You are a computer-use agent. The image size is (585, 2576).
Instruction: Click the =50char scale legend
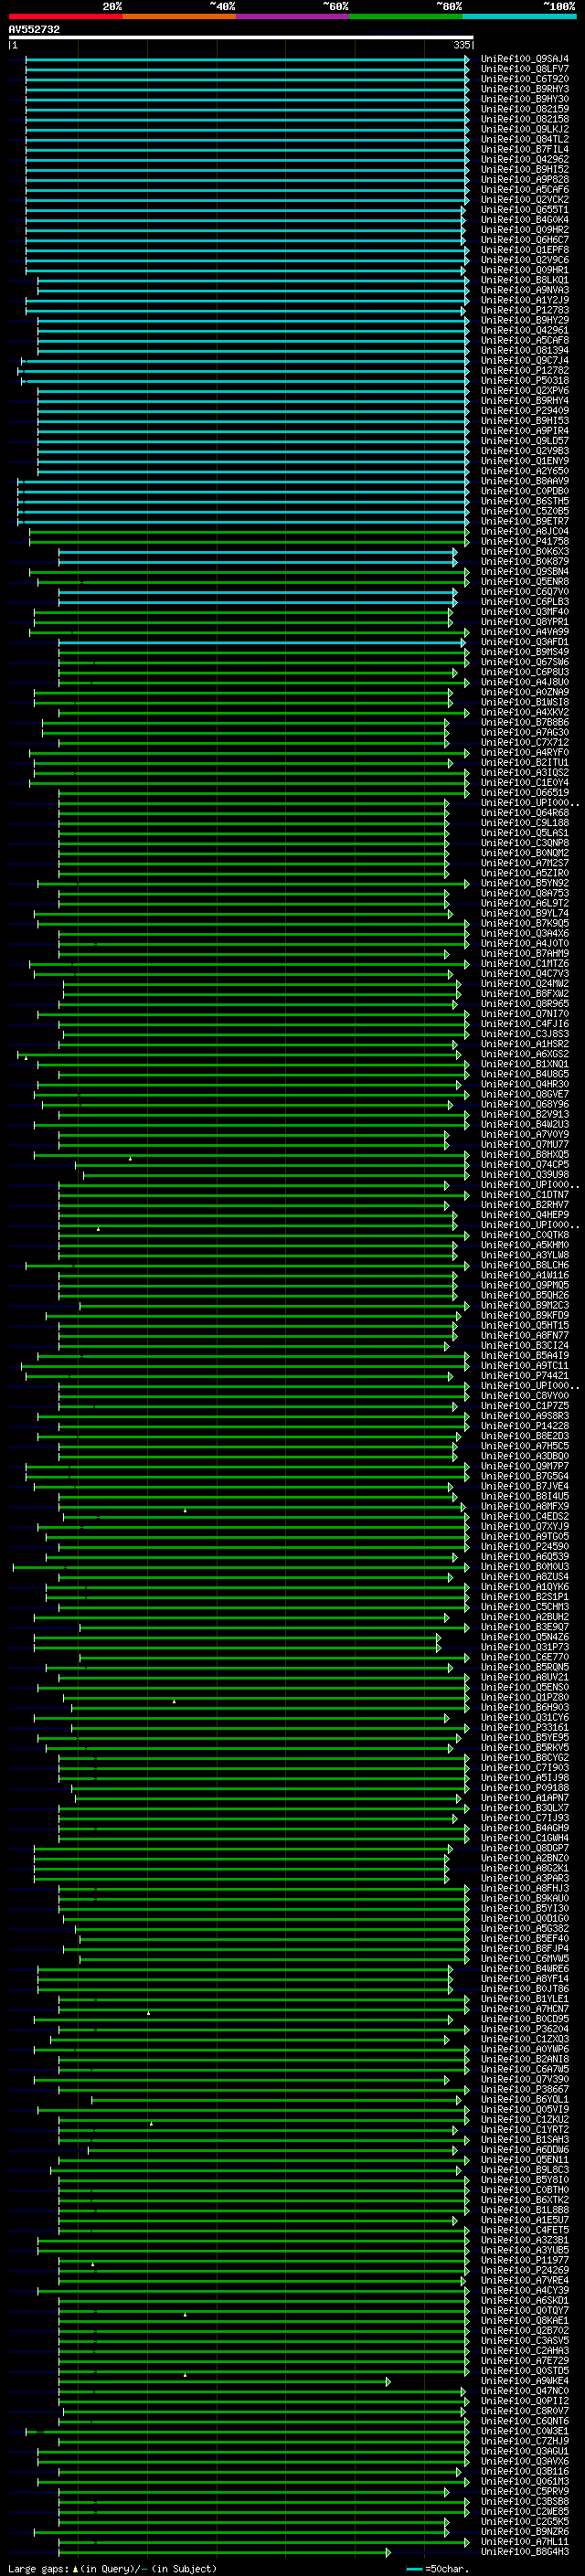[x=438, y=2568]
